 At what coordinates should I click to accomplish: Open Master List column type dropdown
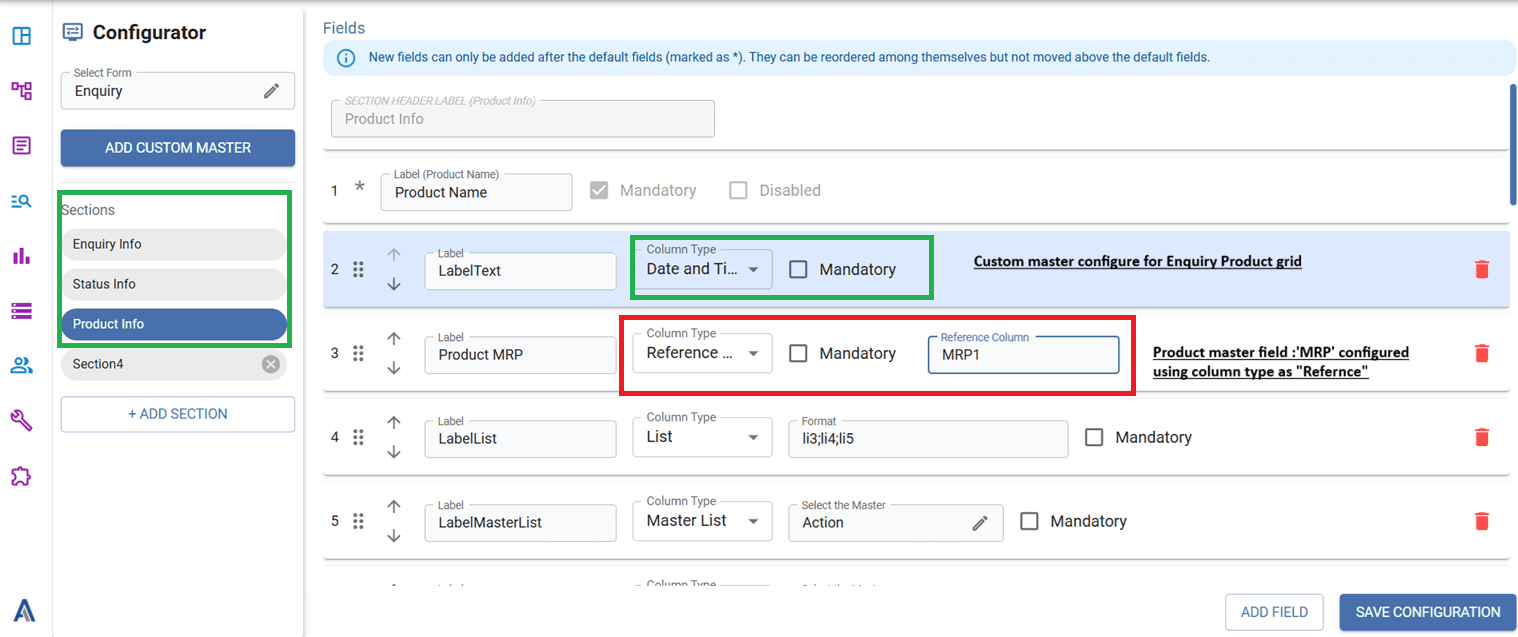click(x=702, y=521)
